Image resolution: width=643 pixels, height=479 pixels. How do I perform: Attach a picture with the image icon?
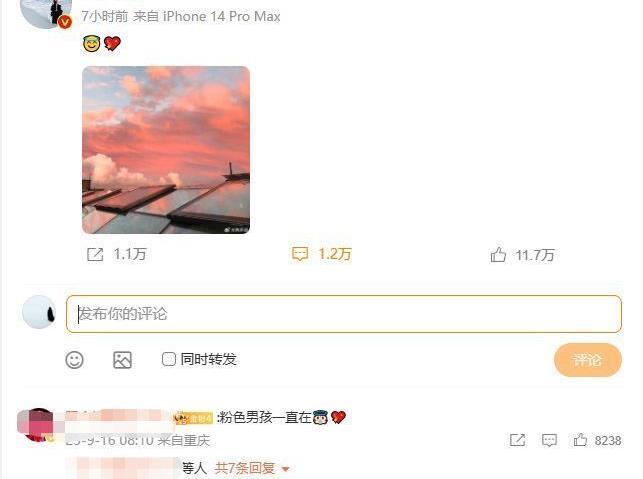tap(122, 360)
